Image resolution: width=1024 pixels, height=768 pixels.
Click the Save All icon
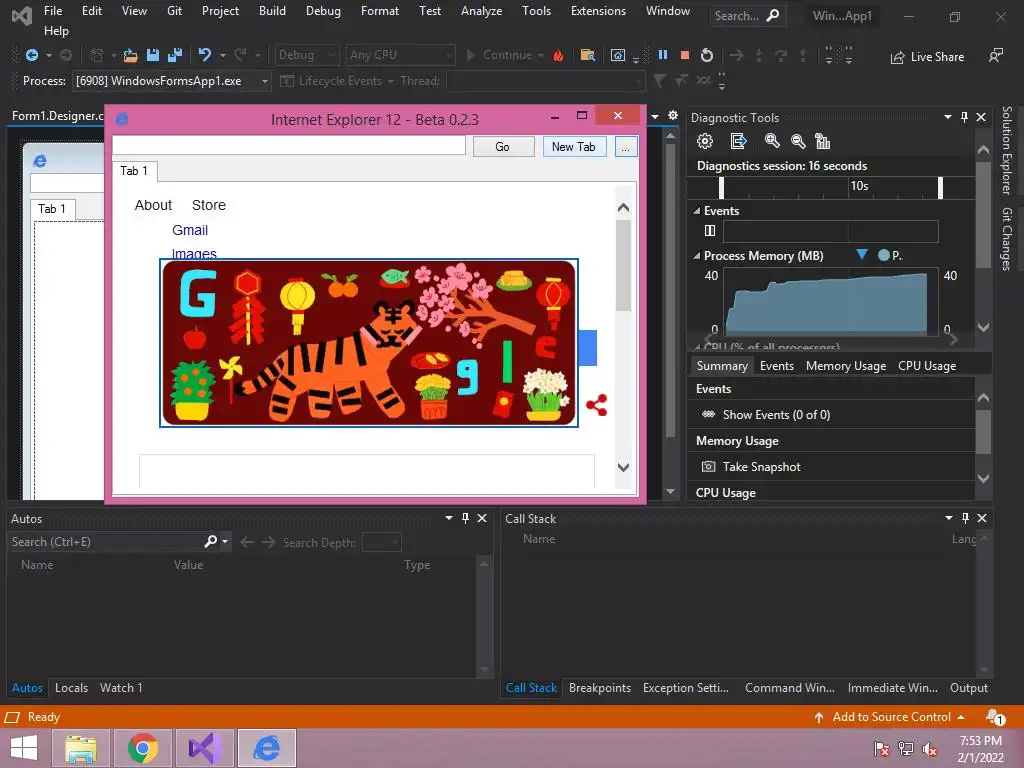coord(175,56)
